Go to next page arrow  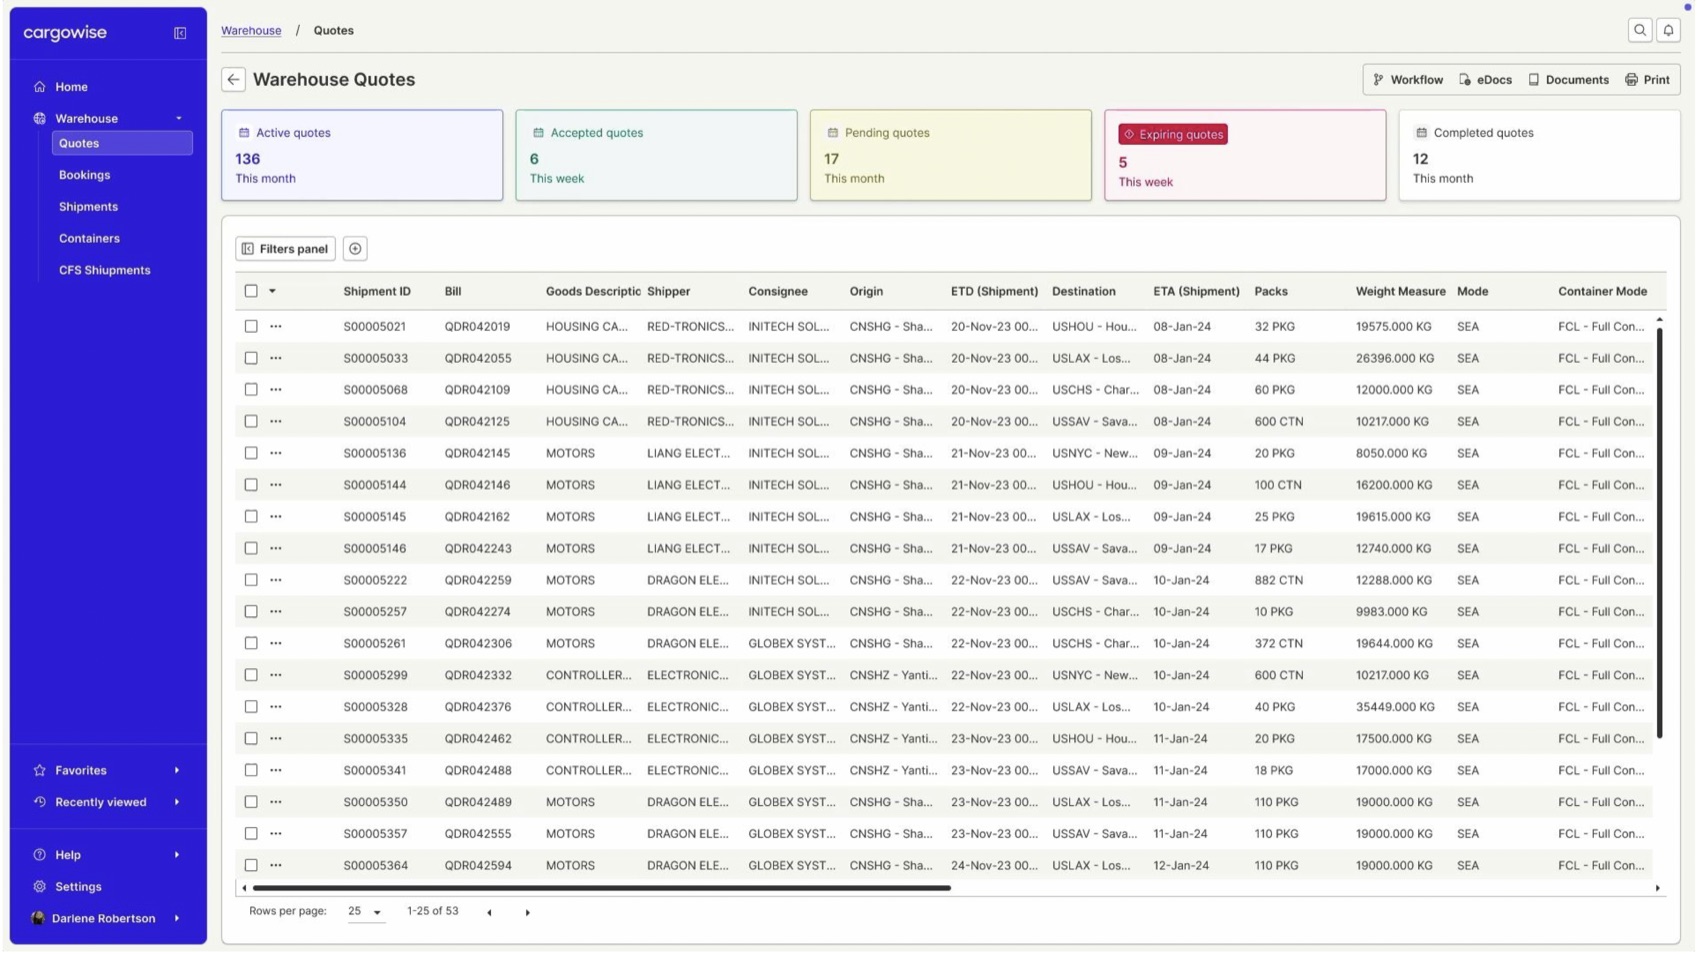point(528,913)
